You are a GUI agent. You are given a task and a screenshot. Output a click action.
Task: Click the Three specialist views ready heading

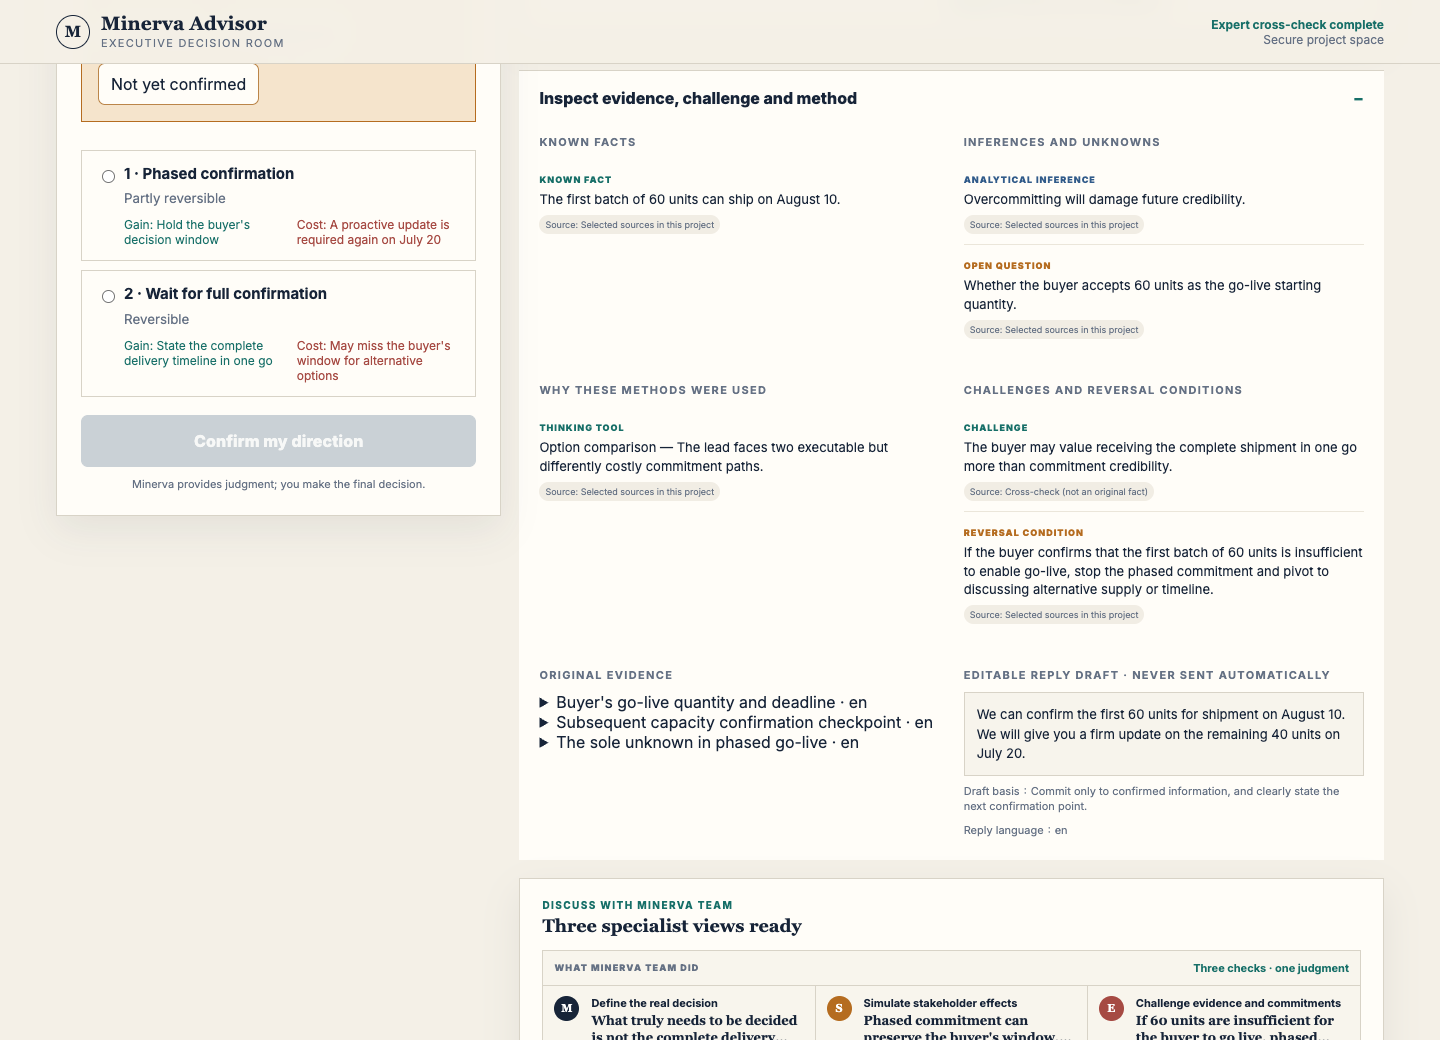pyautogui.click(x=672, y=926)
